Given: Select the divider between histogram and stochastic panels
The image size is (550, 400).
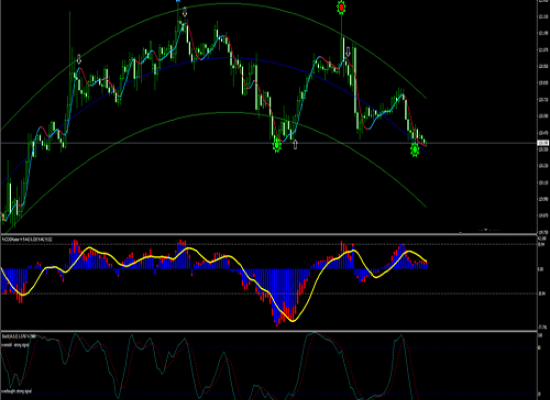Looking at the screenshot, I should point(268,331).
